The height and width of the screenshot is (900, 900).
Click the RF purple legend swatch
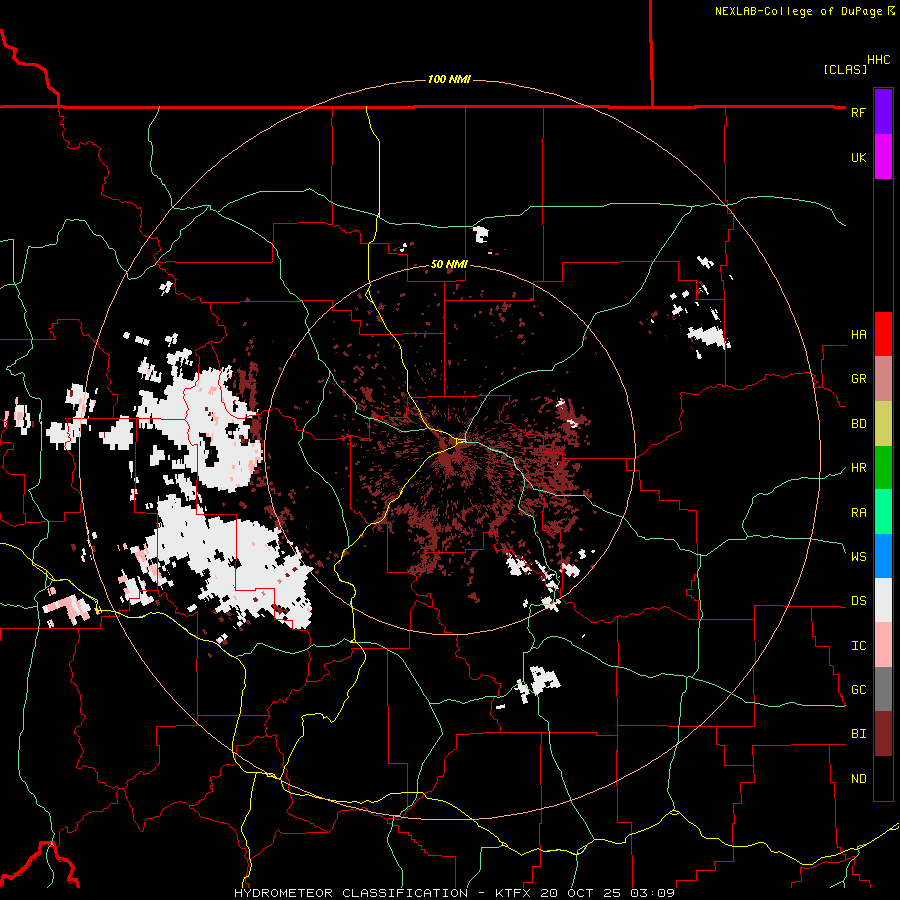coord(883,112)
